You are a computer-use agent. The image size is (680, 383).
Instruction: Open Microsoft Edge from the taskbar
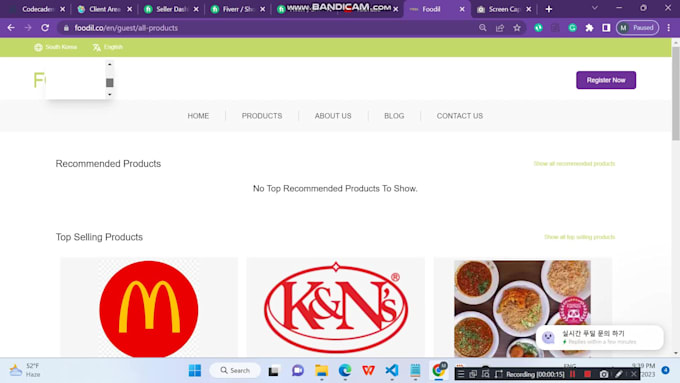(345, 371)
